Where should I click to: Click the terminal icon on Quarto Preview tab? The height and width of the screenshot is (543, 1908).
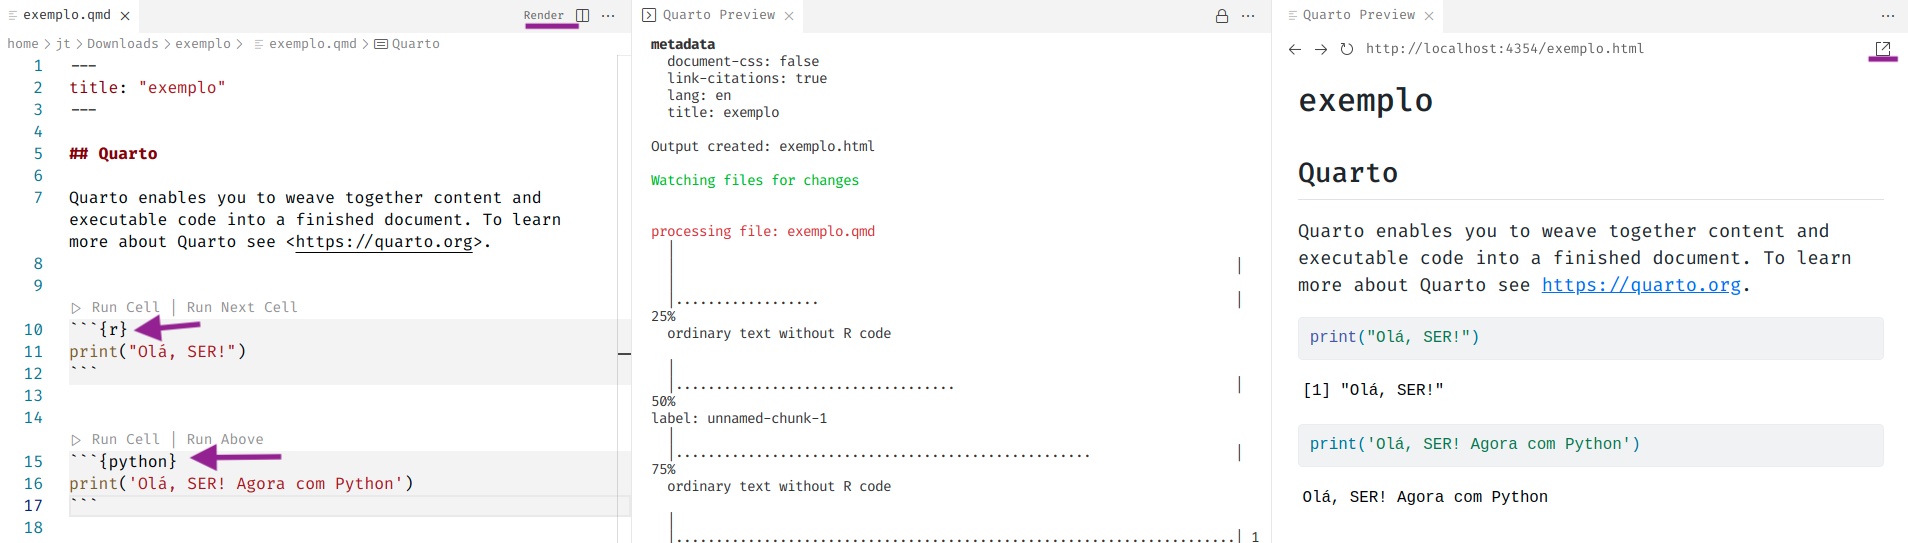[x=649, y=15]
